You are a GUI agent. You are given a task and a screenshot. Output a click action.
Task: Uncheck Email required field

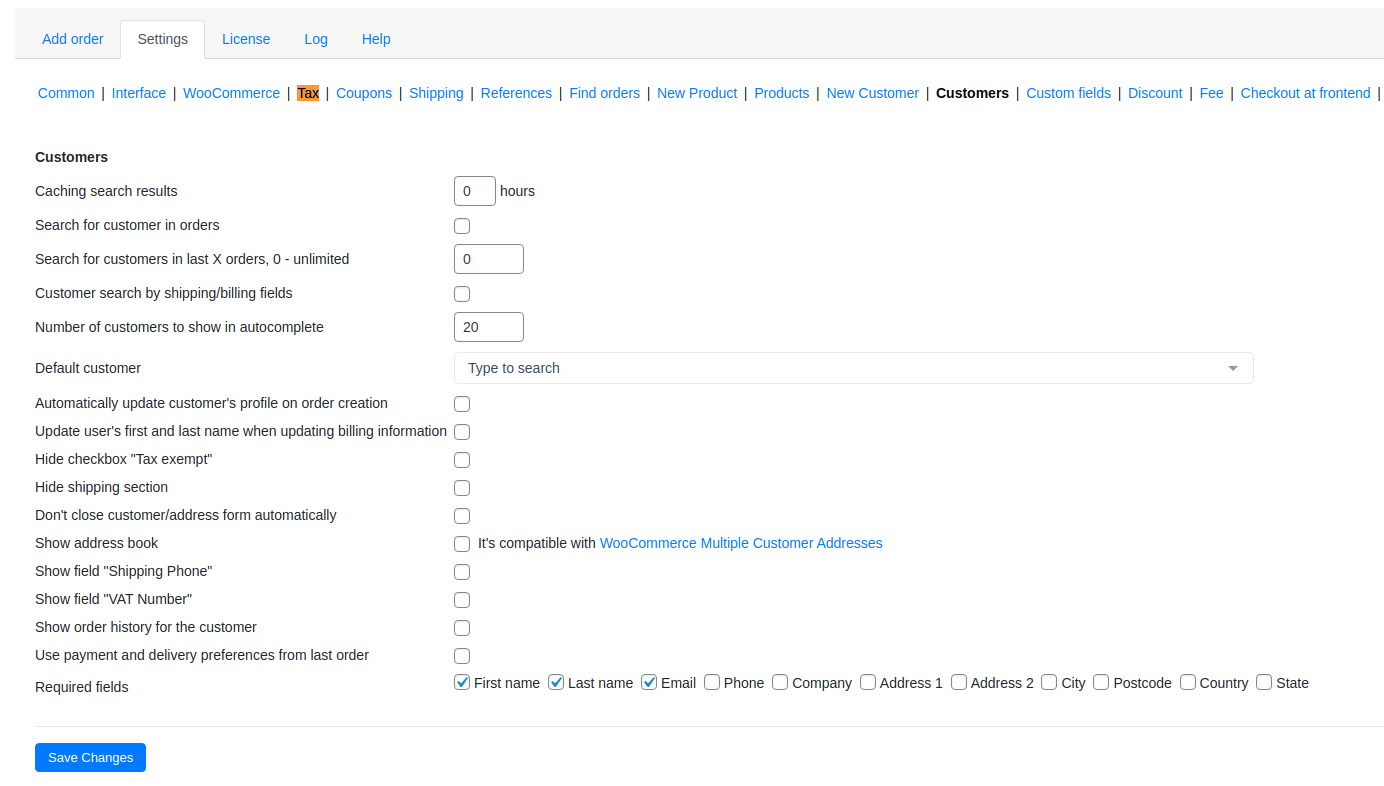[649, 682]
